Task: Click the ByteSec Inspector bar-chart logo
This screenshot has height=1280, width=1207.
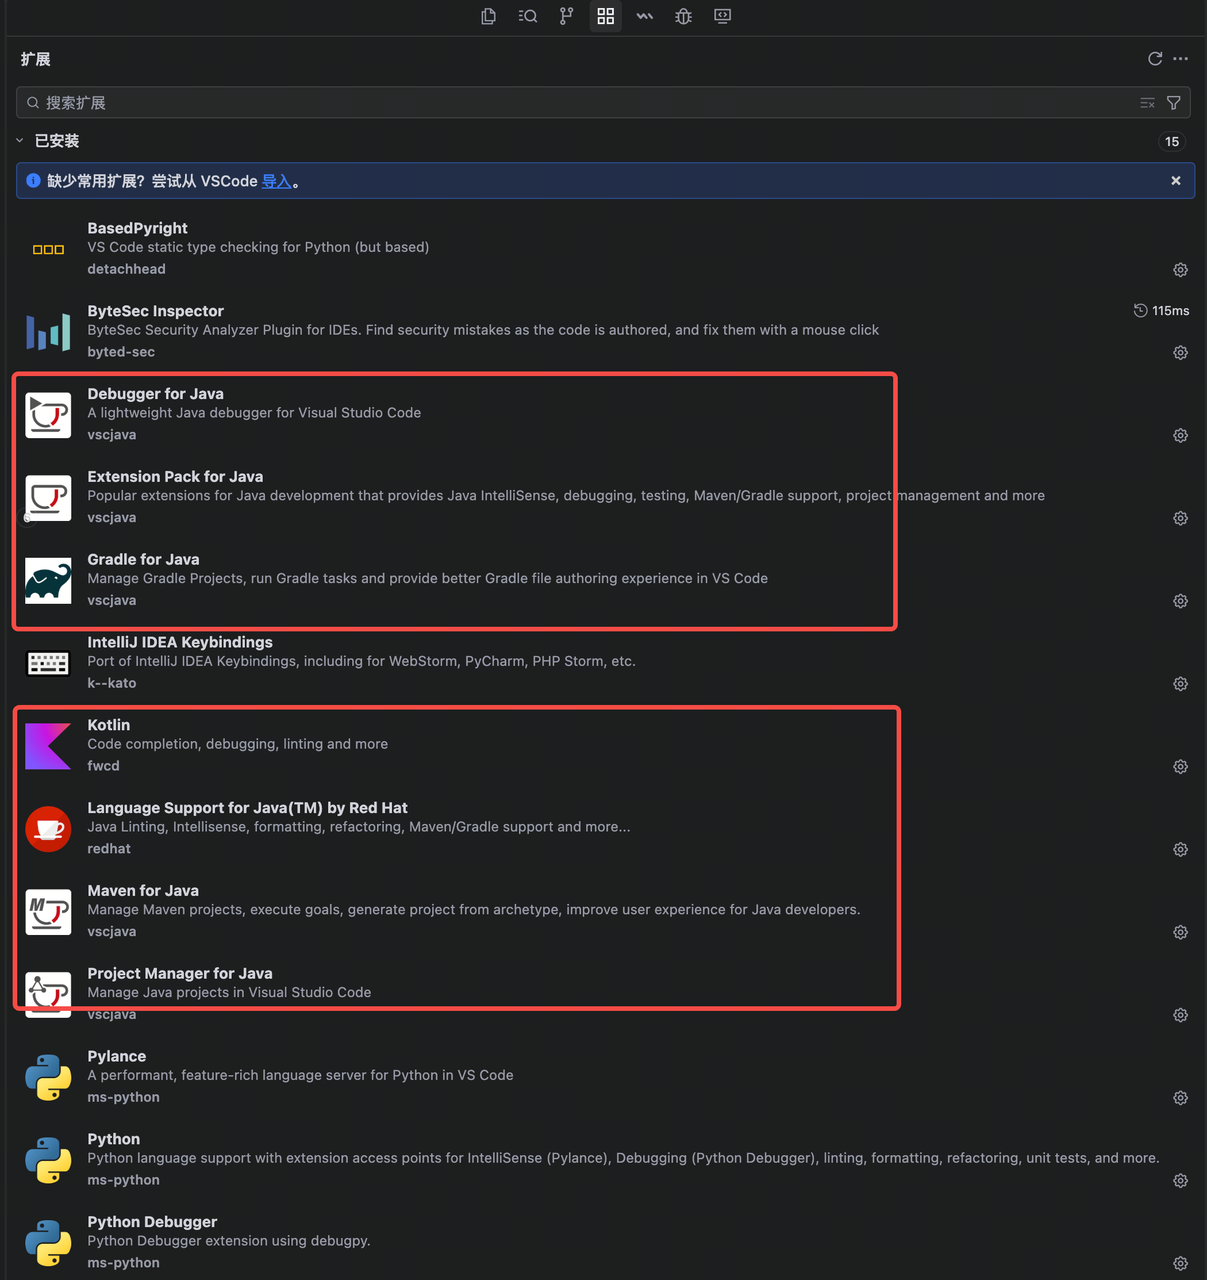Action: (x=48, y=332)
